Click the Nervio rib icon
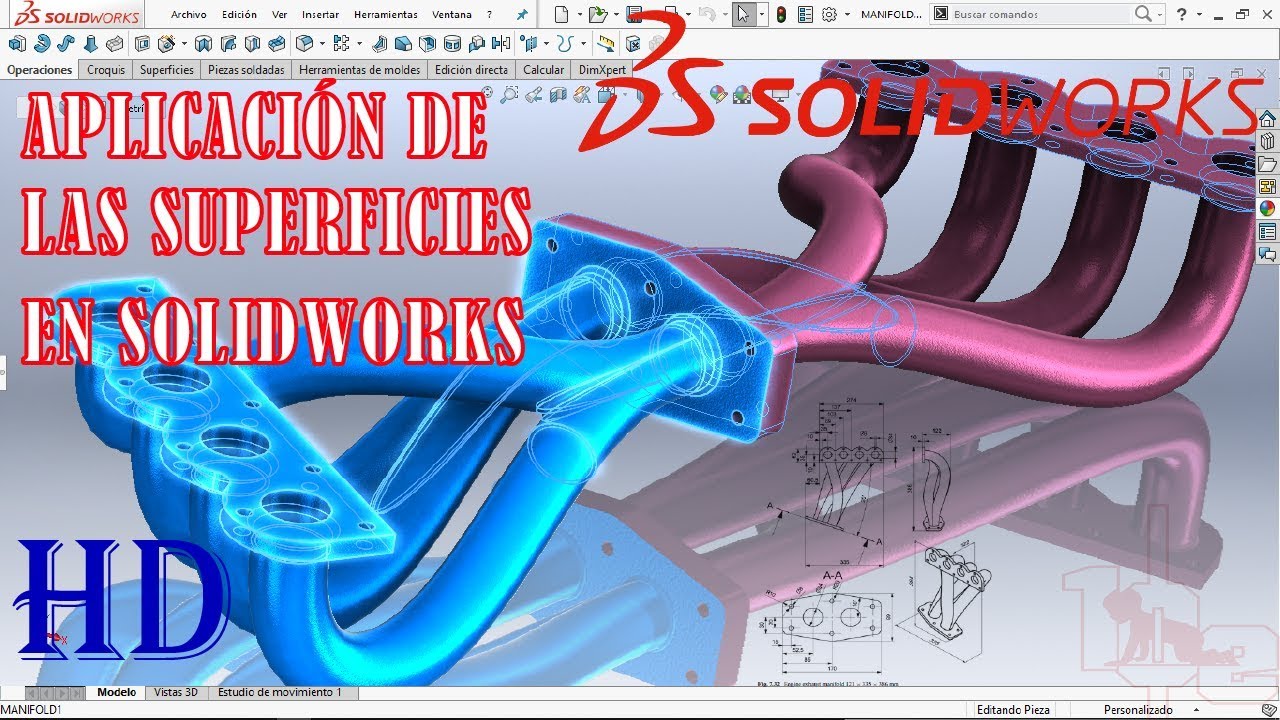The height and width of the screenshot is (720, 1280). point(380,44)
